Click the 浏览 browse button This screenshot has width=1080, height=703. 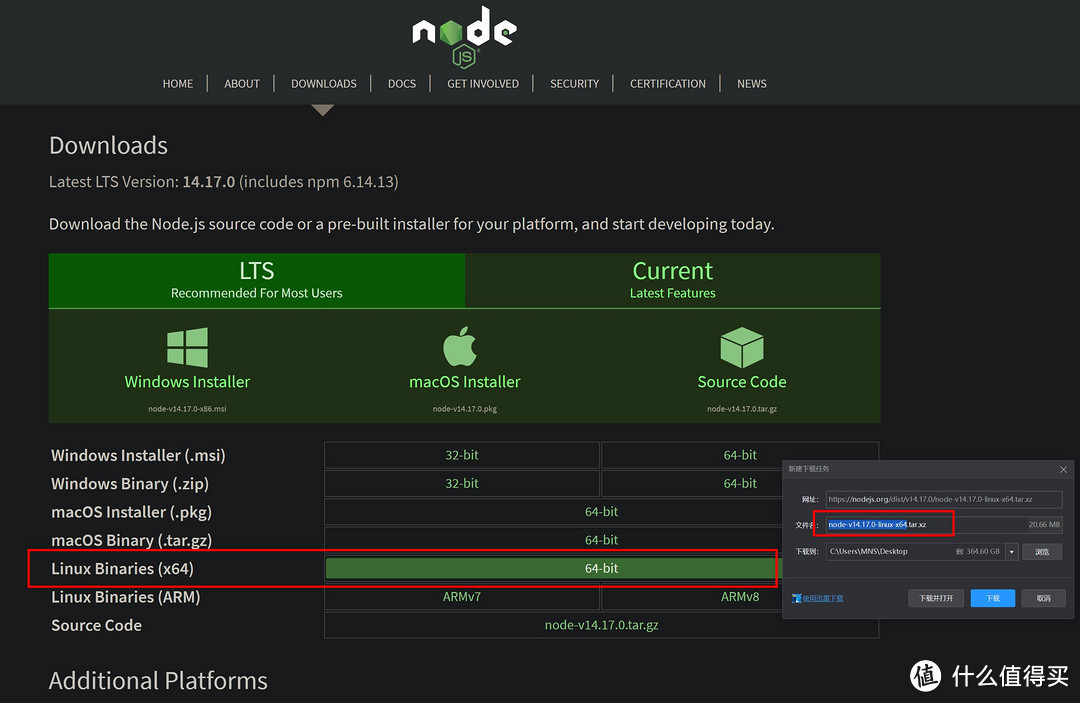pyautogui.click(x=1041, y=551)
